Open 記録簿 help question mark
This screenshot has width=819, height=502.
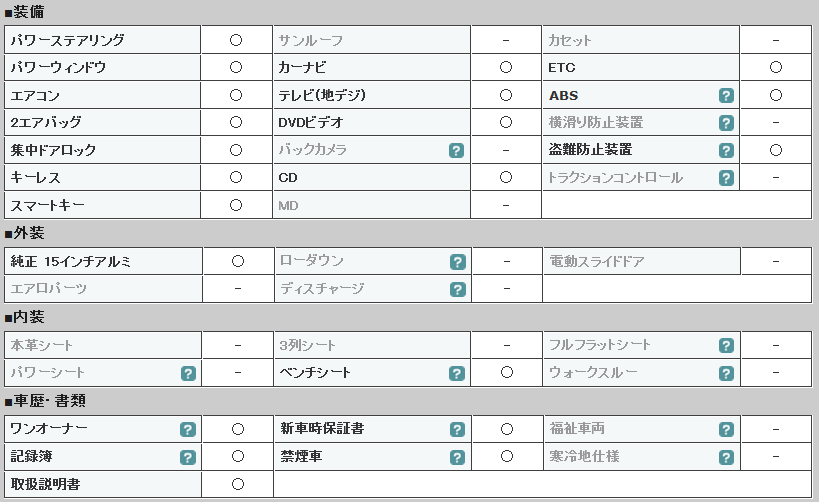coord(188,457)
